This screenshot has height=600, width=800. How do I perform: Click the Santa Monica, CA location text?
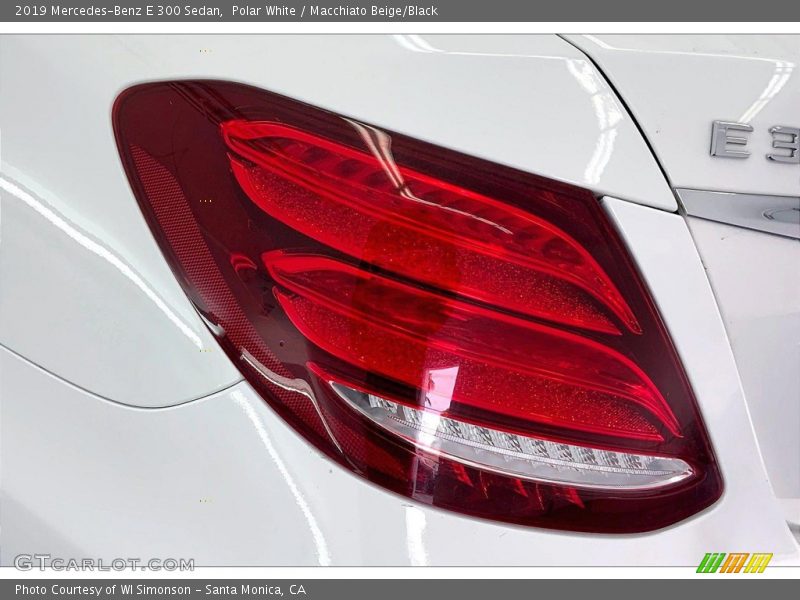[270, 590]
